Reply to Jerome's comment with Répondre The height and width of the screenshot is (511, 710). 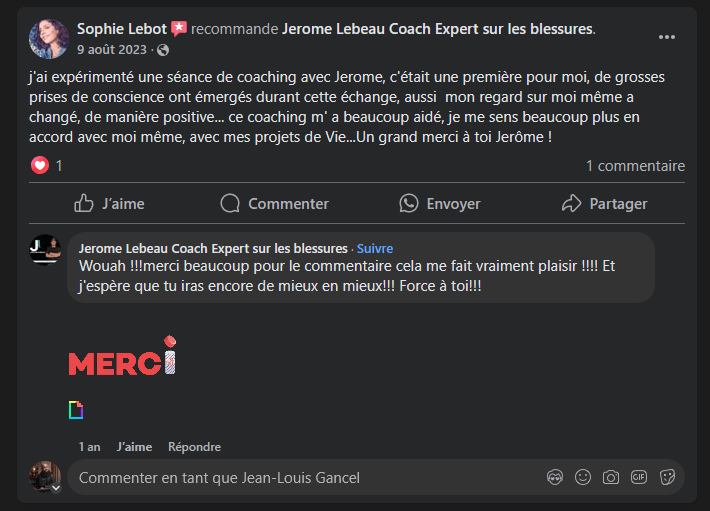point(194,447)
